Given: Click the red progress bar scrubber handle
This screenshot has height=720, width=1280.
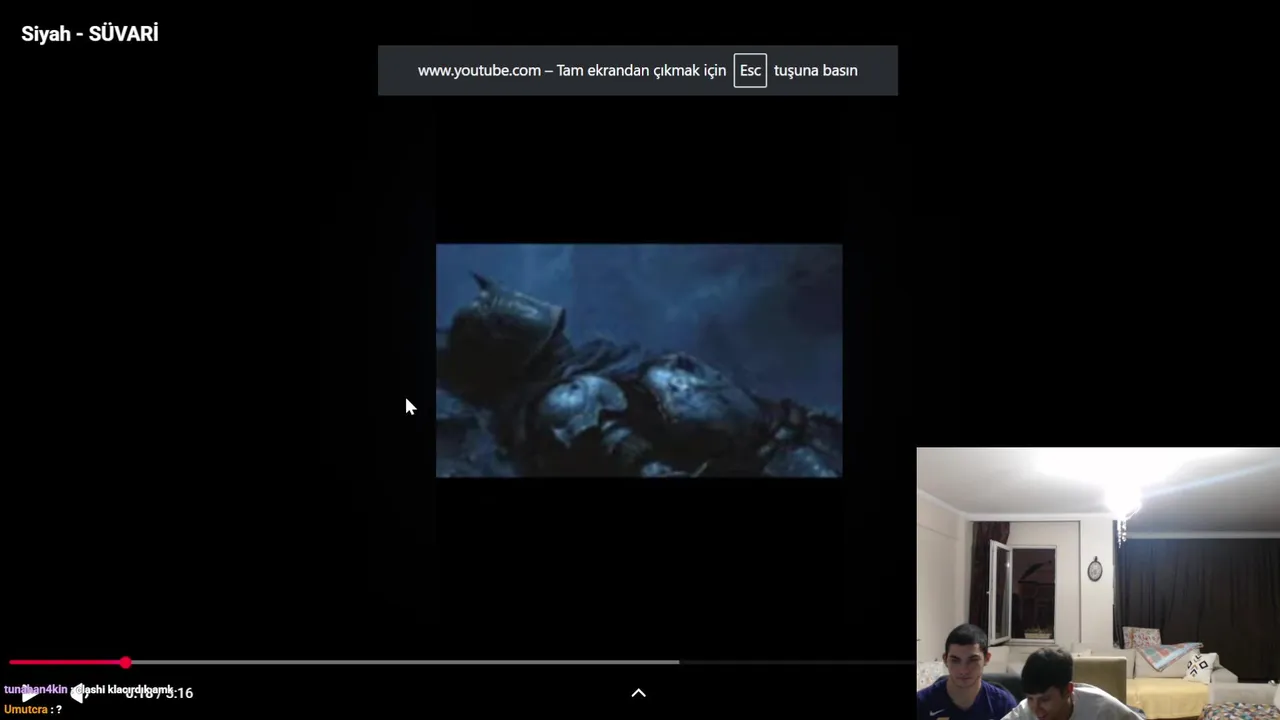Looking at the screenshot, I should tap(125, 662).
